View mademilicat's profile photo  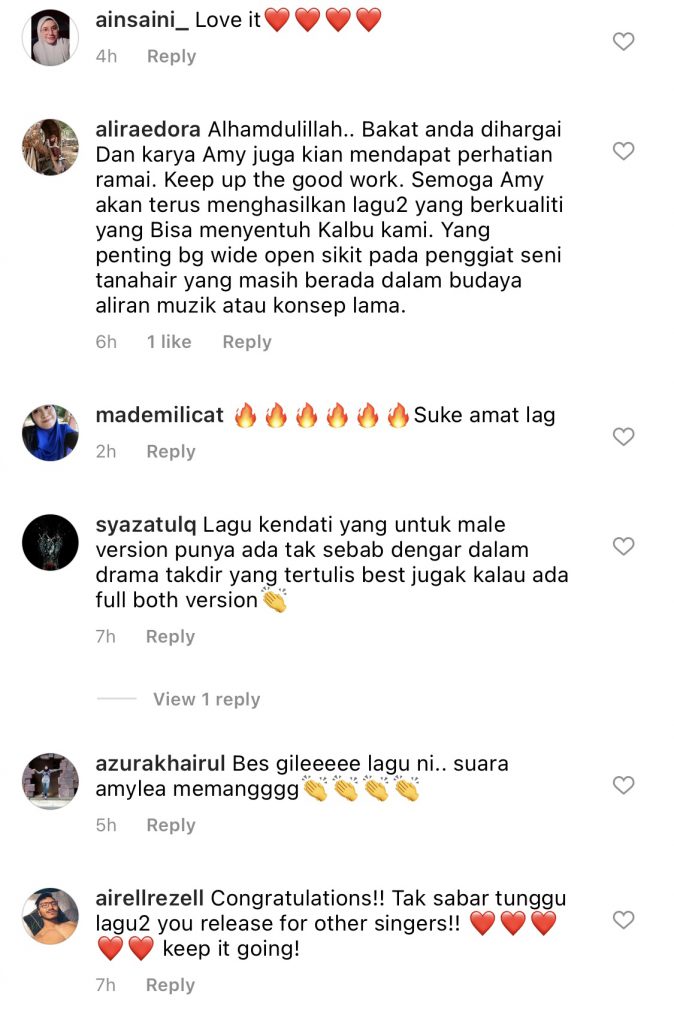(50, 432)
